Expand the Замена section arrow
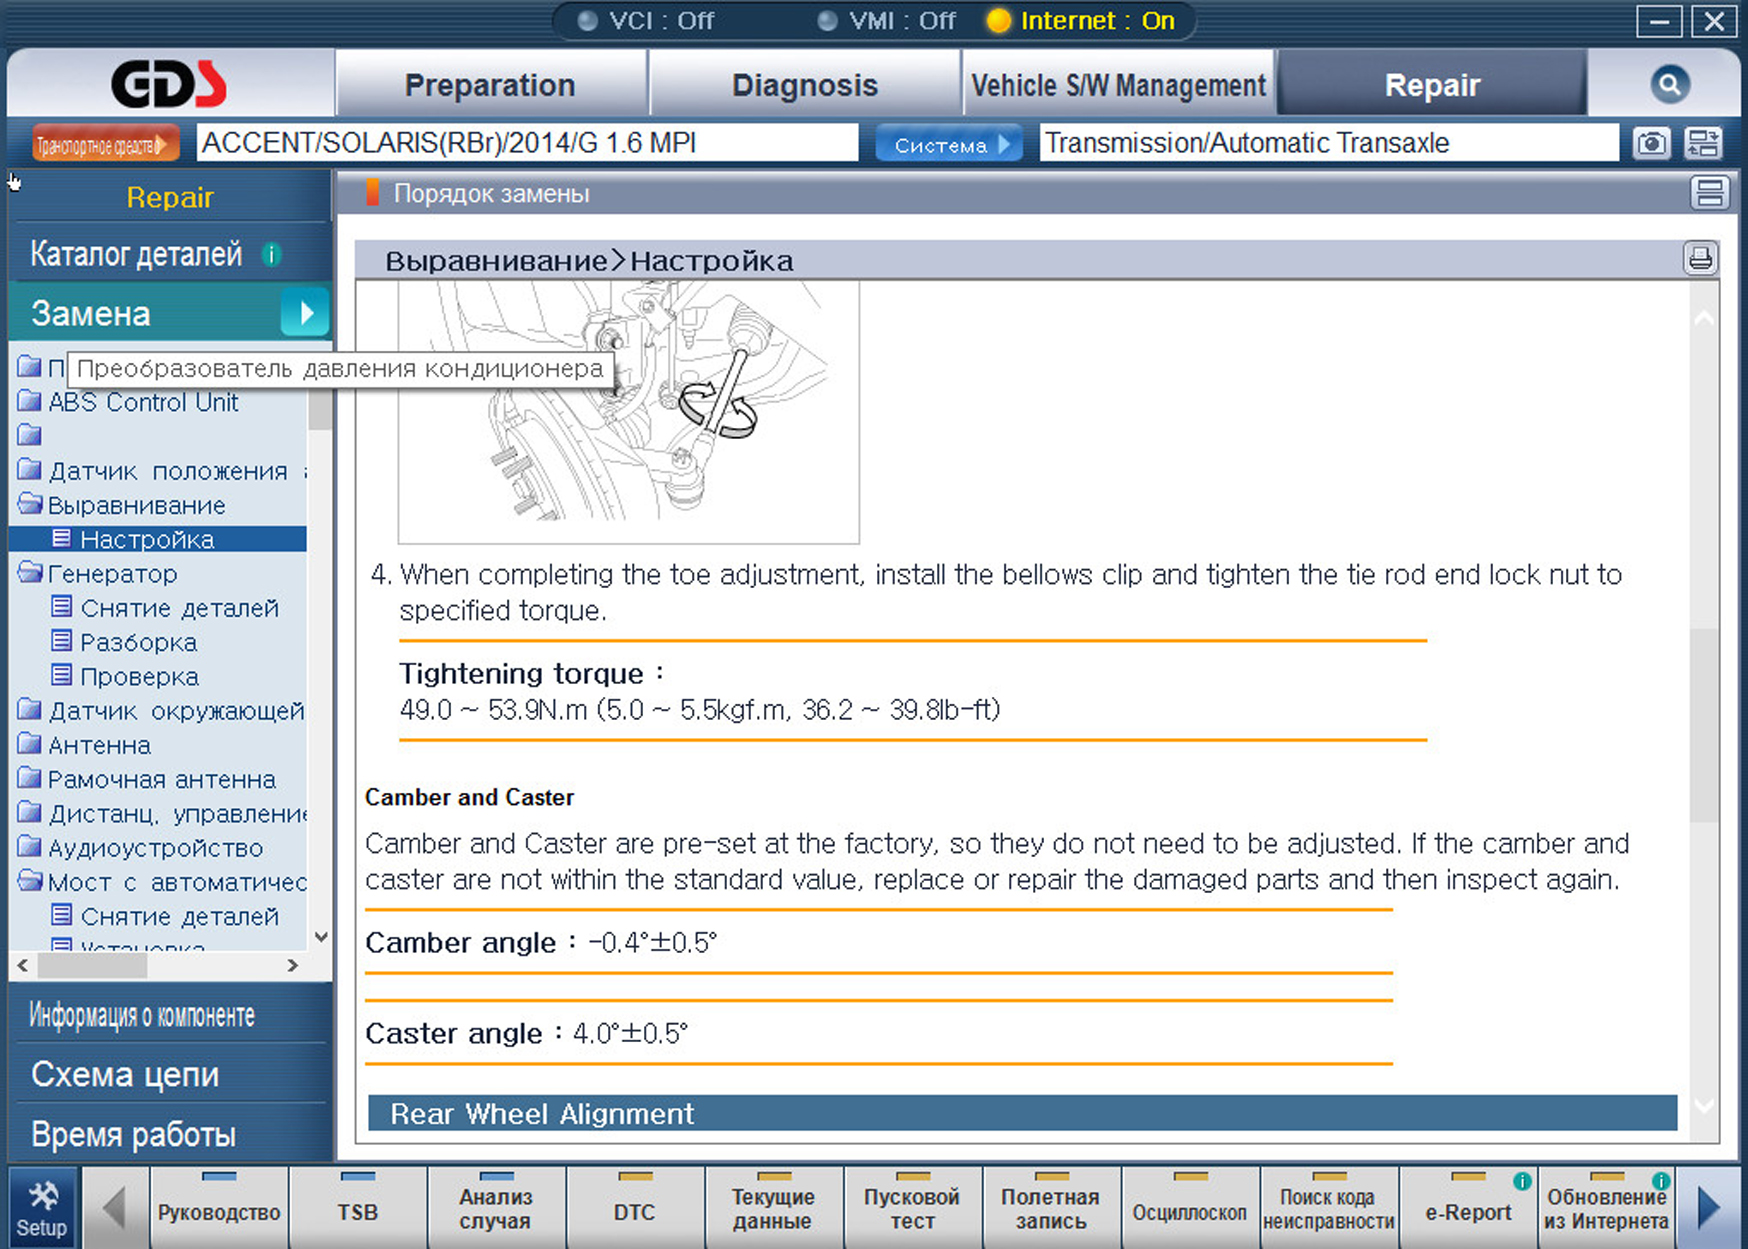1748x1249 pixels. pos(304,313)
